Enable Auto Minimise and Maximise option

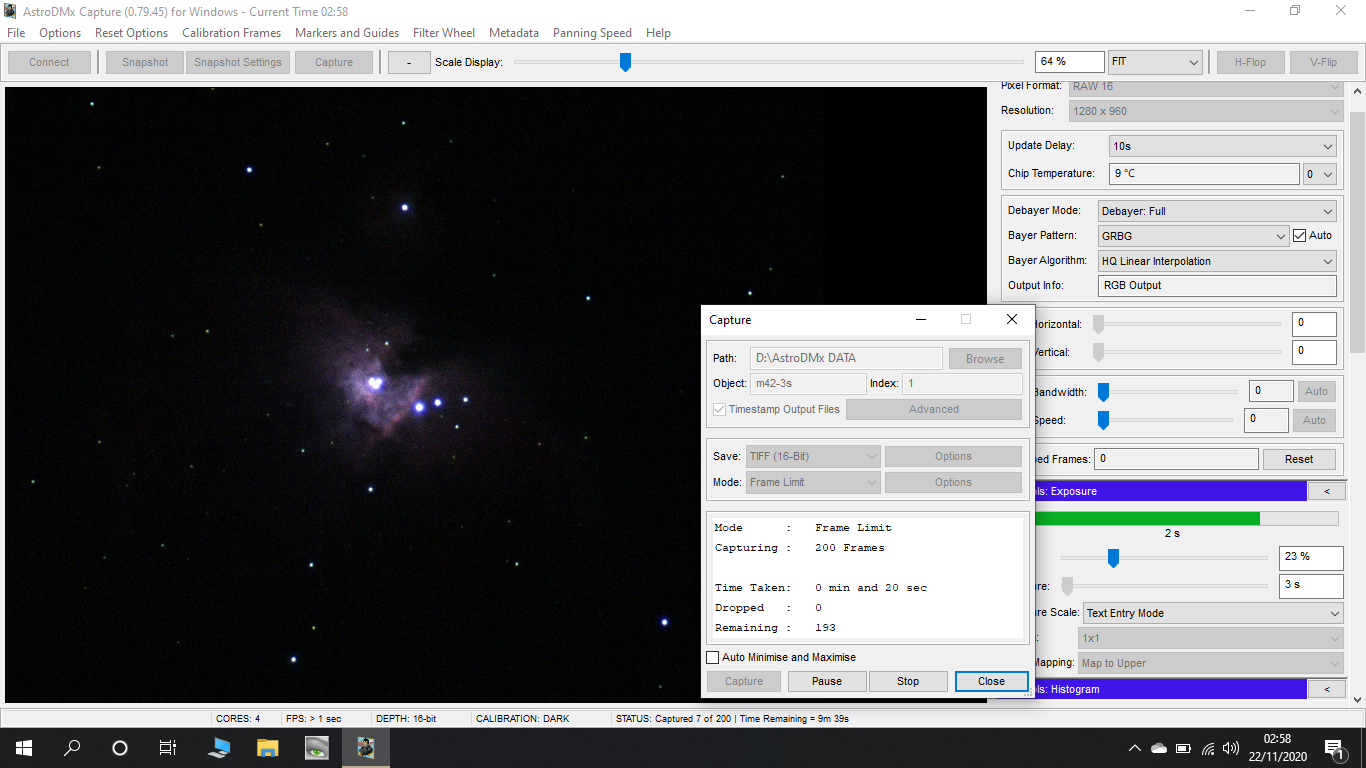(x=714, y=657)
